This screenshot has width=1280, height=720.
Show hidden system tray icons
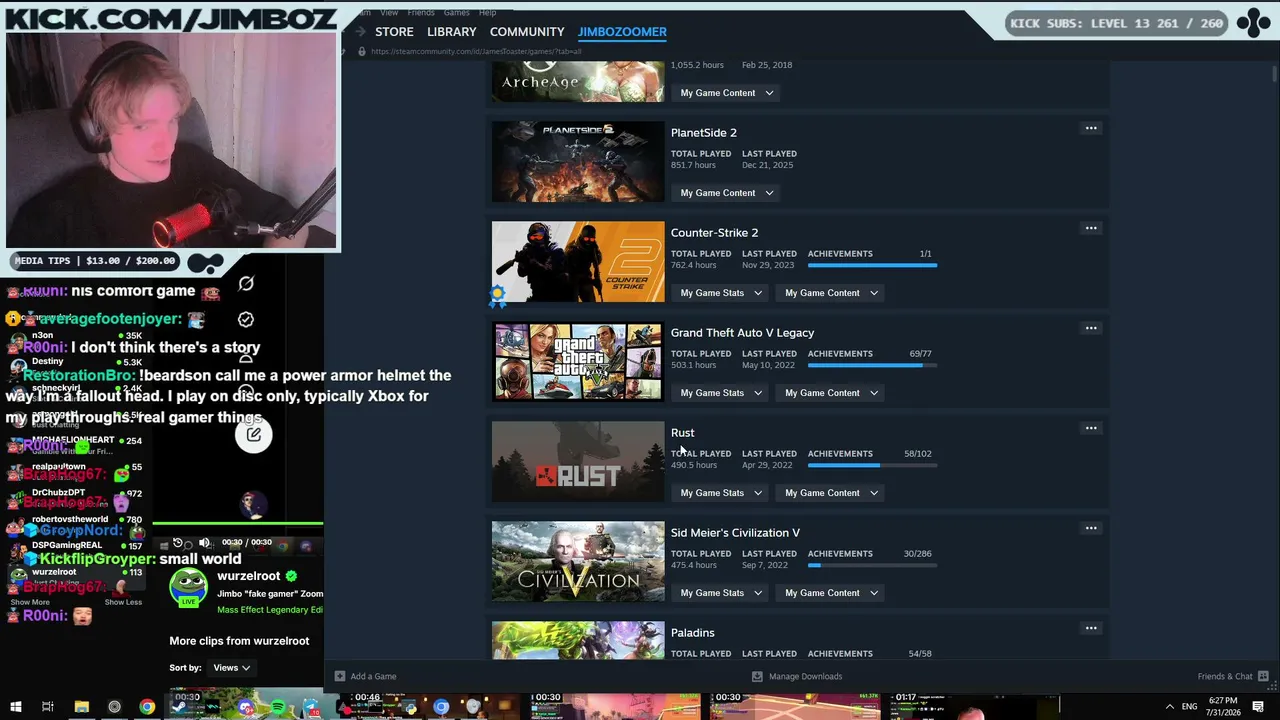[x=1172, y=707]
